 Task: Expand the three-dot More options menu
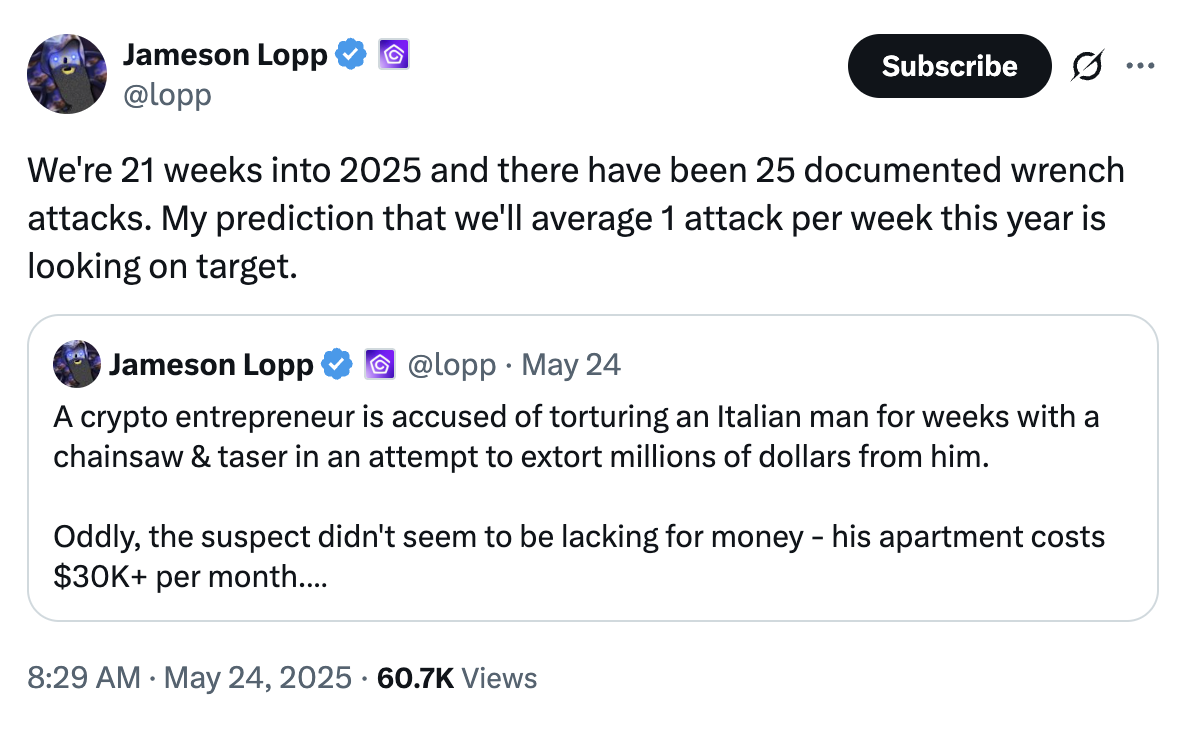click(x=1139, y=66)
